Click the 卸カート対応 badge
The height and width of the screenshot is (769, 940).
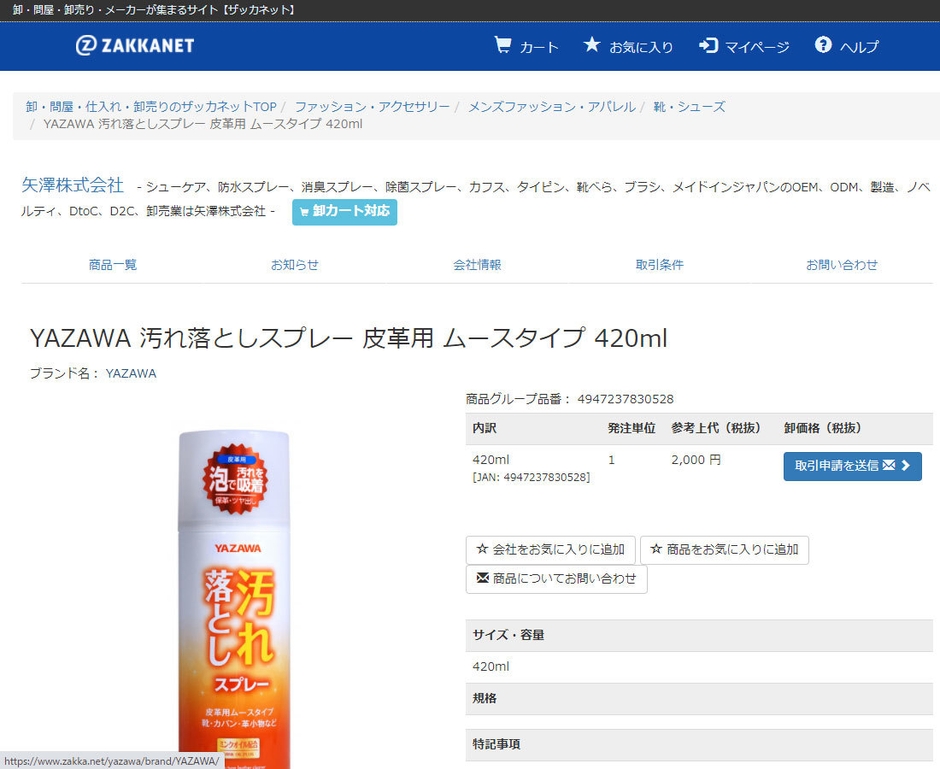pyautogui.click(x=344, y=212)
